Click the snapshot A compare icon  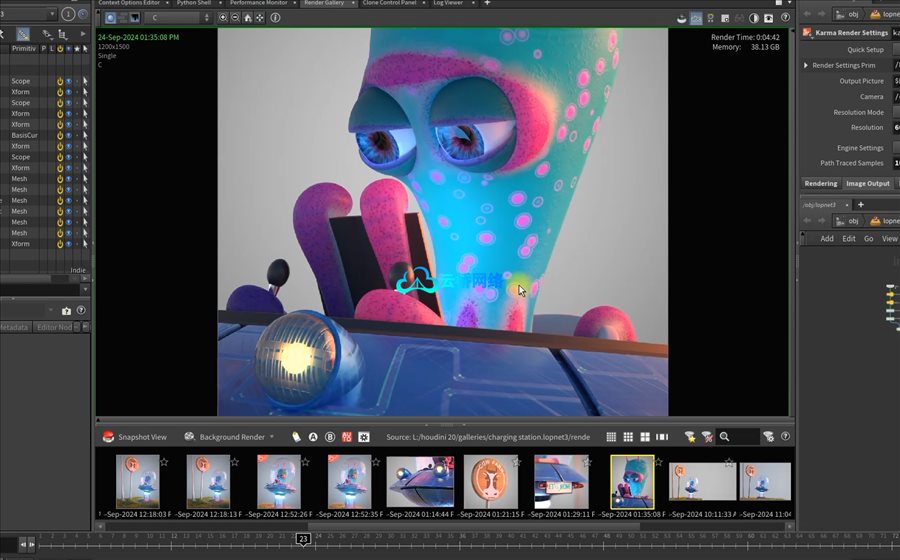tap(313, 437)
